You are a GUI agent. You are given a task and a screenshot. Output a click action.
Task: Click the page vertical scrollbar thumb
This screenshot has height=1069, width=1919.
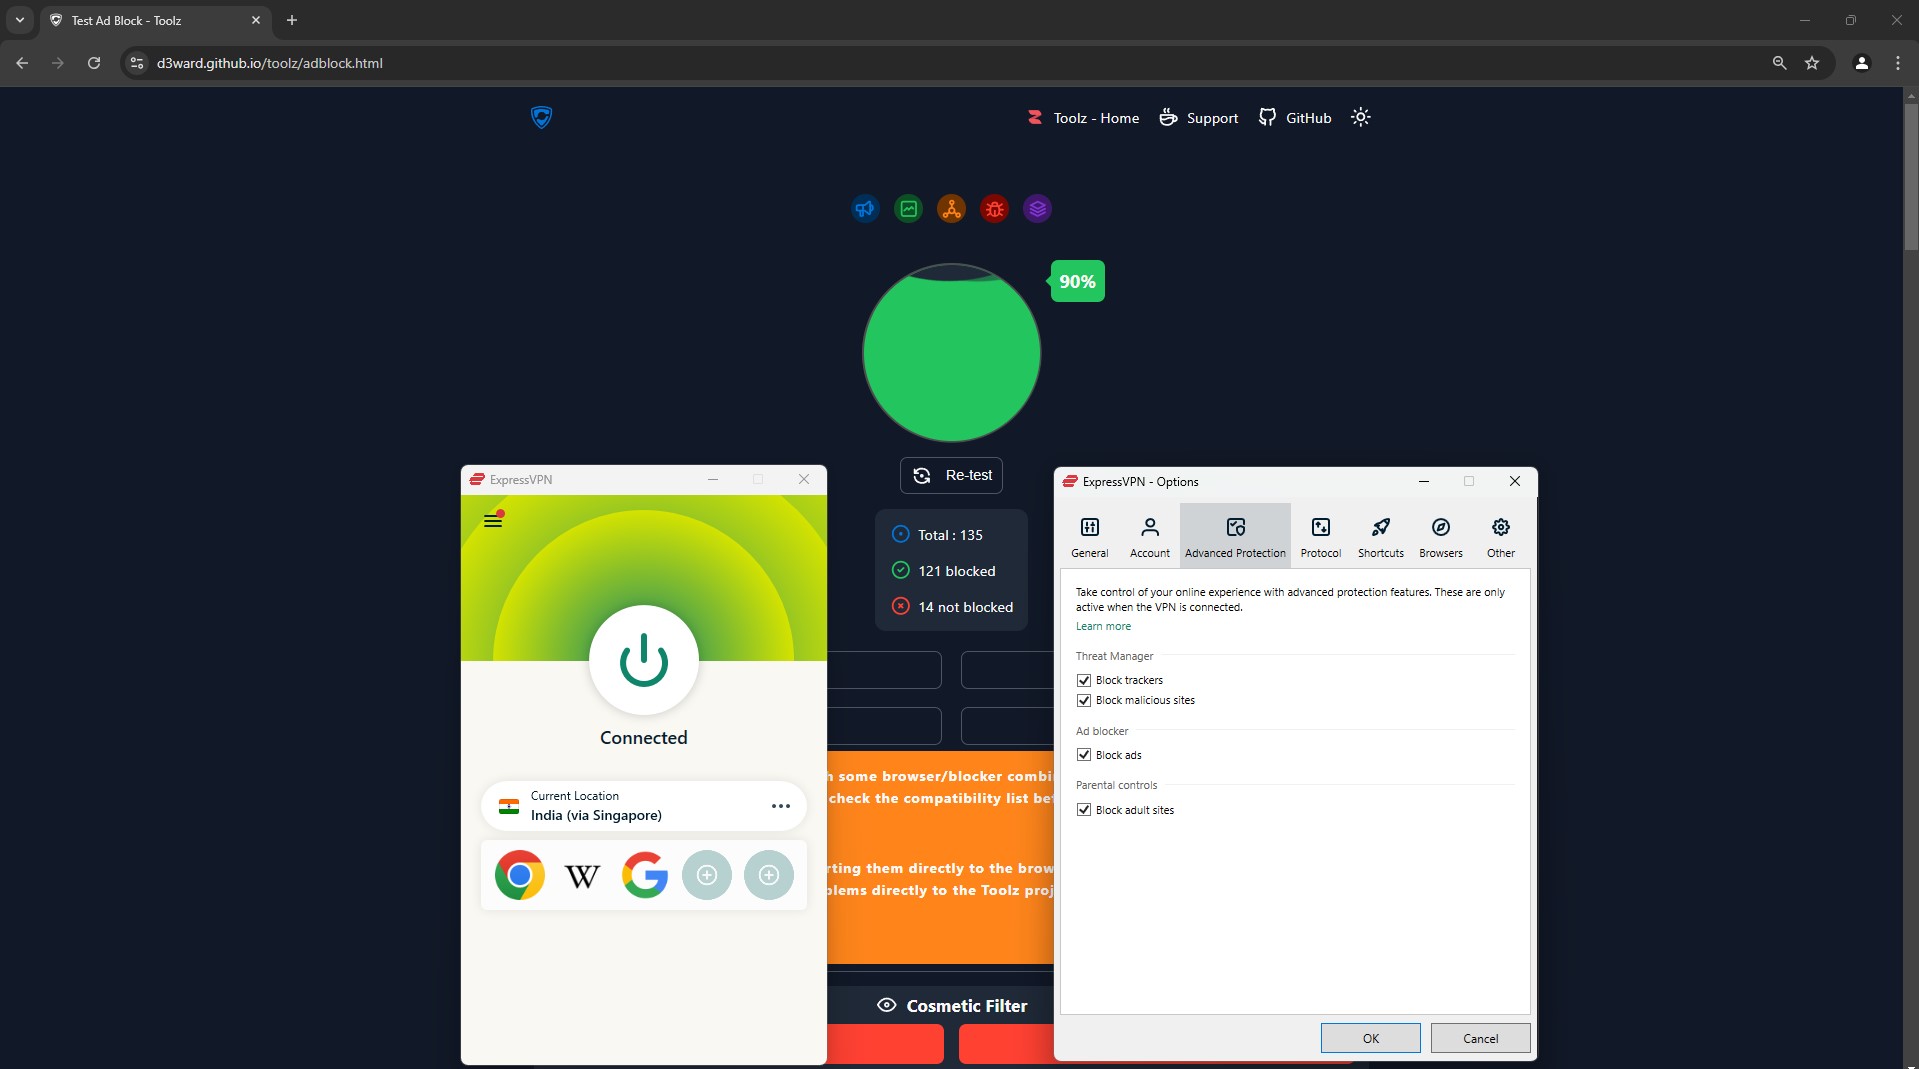1911,175
